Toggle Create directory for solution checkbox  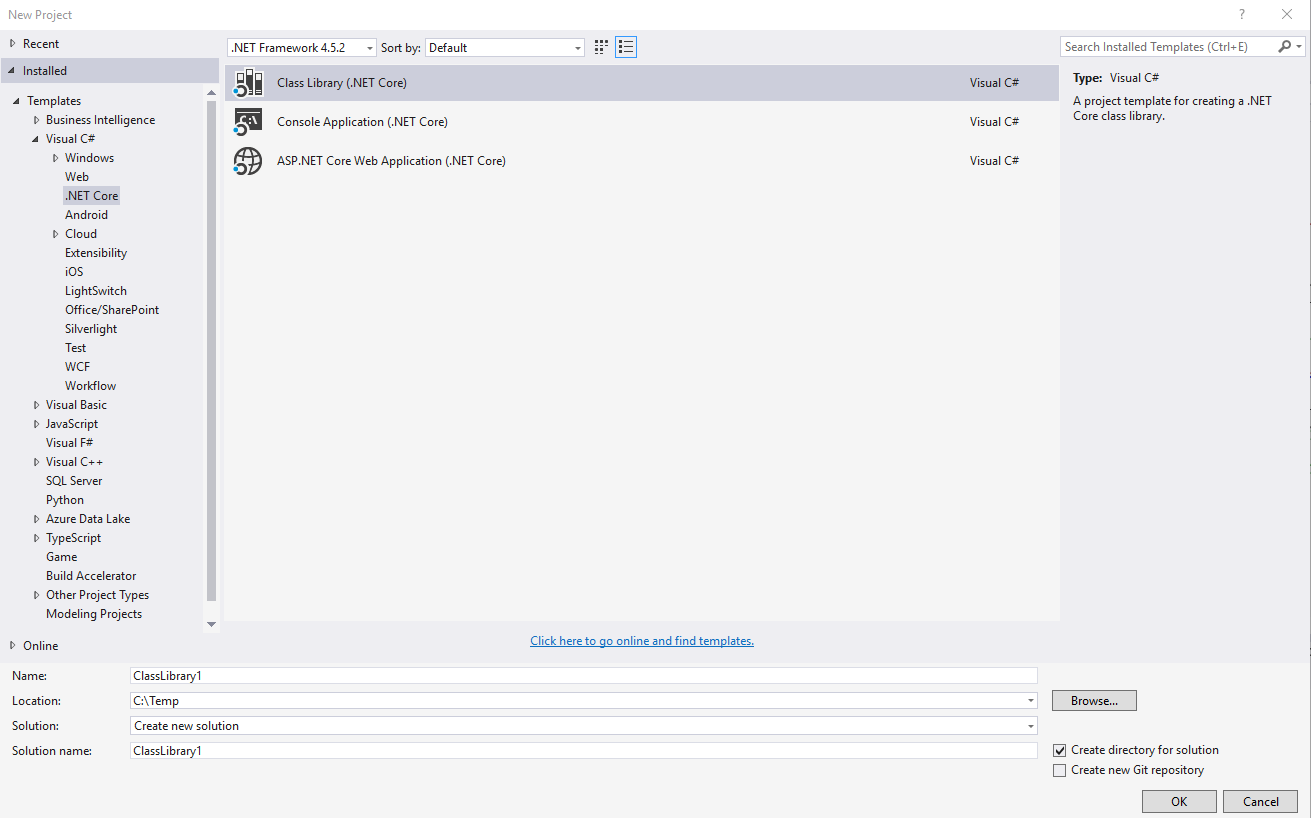coord(1060,750)
